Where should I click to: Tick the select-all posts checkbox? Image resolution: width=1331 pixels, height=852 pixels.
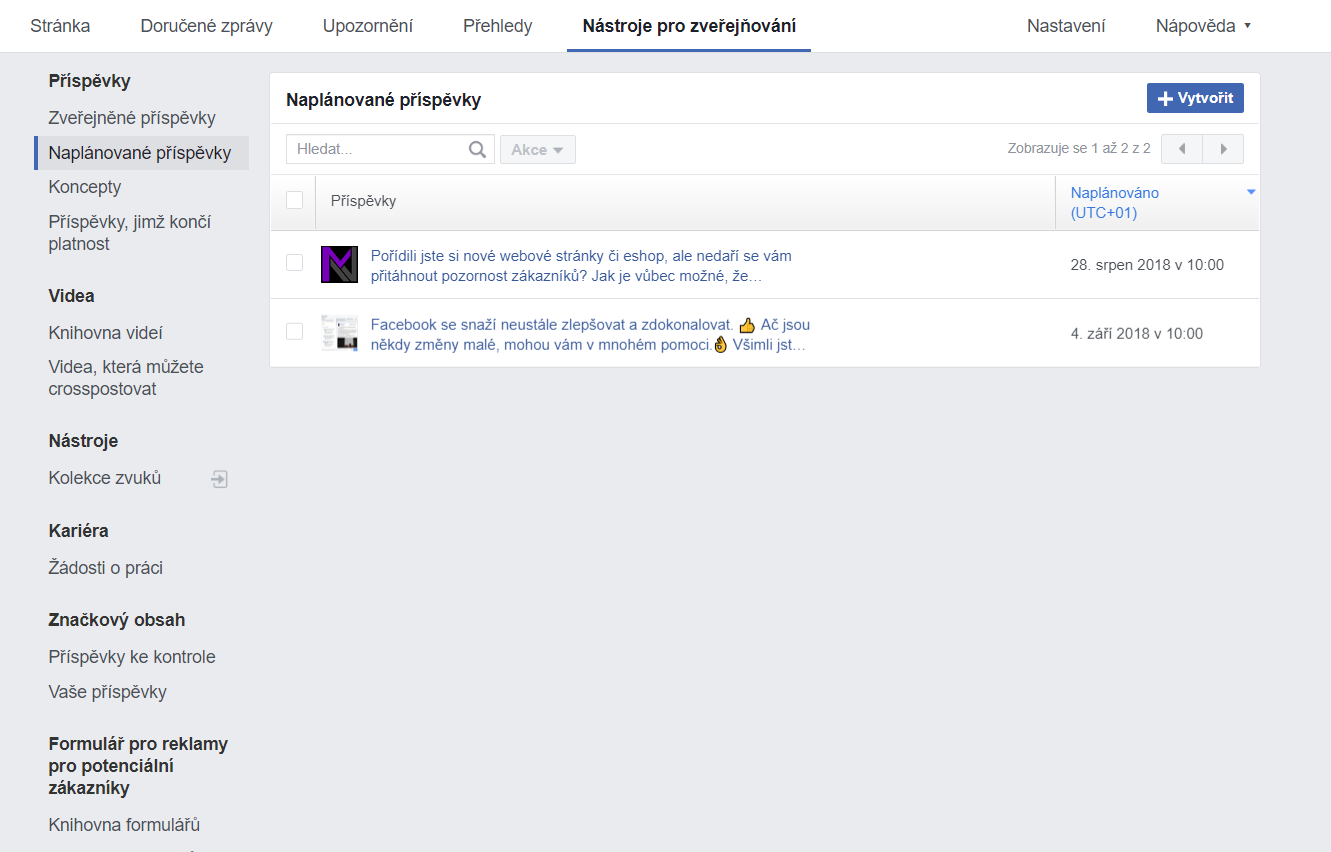click(x=294, y=200)
